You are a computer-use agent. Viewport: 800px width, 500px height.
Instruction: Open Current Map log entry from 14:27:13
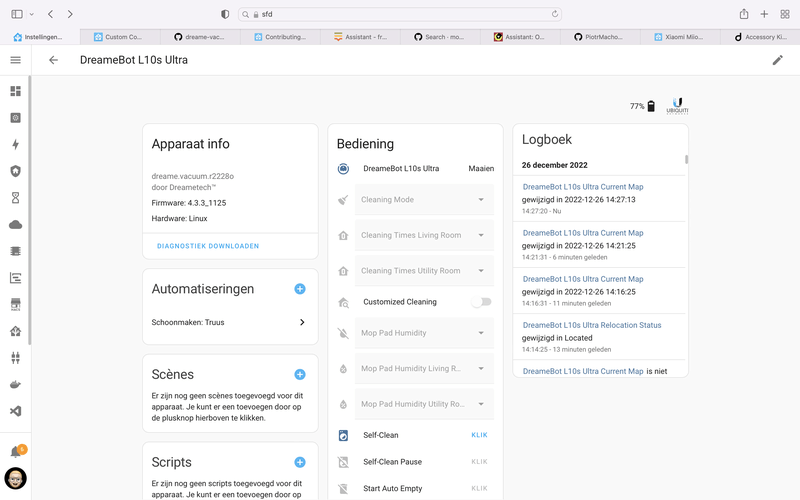pyautogui.click(x=583, y=187)
